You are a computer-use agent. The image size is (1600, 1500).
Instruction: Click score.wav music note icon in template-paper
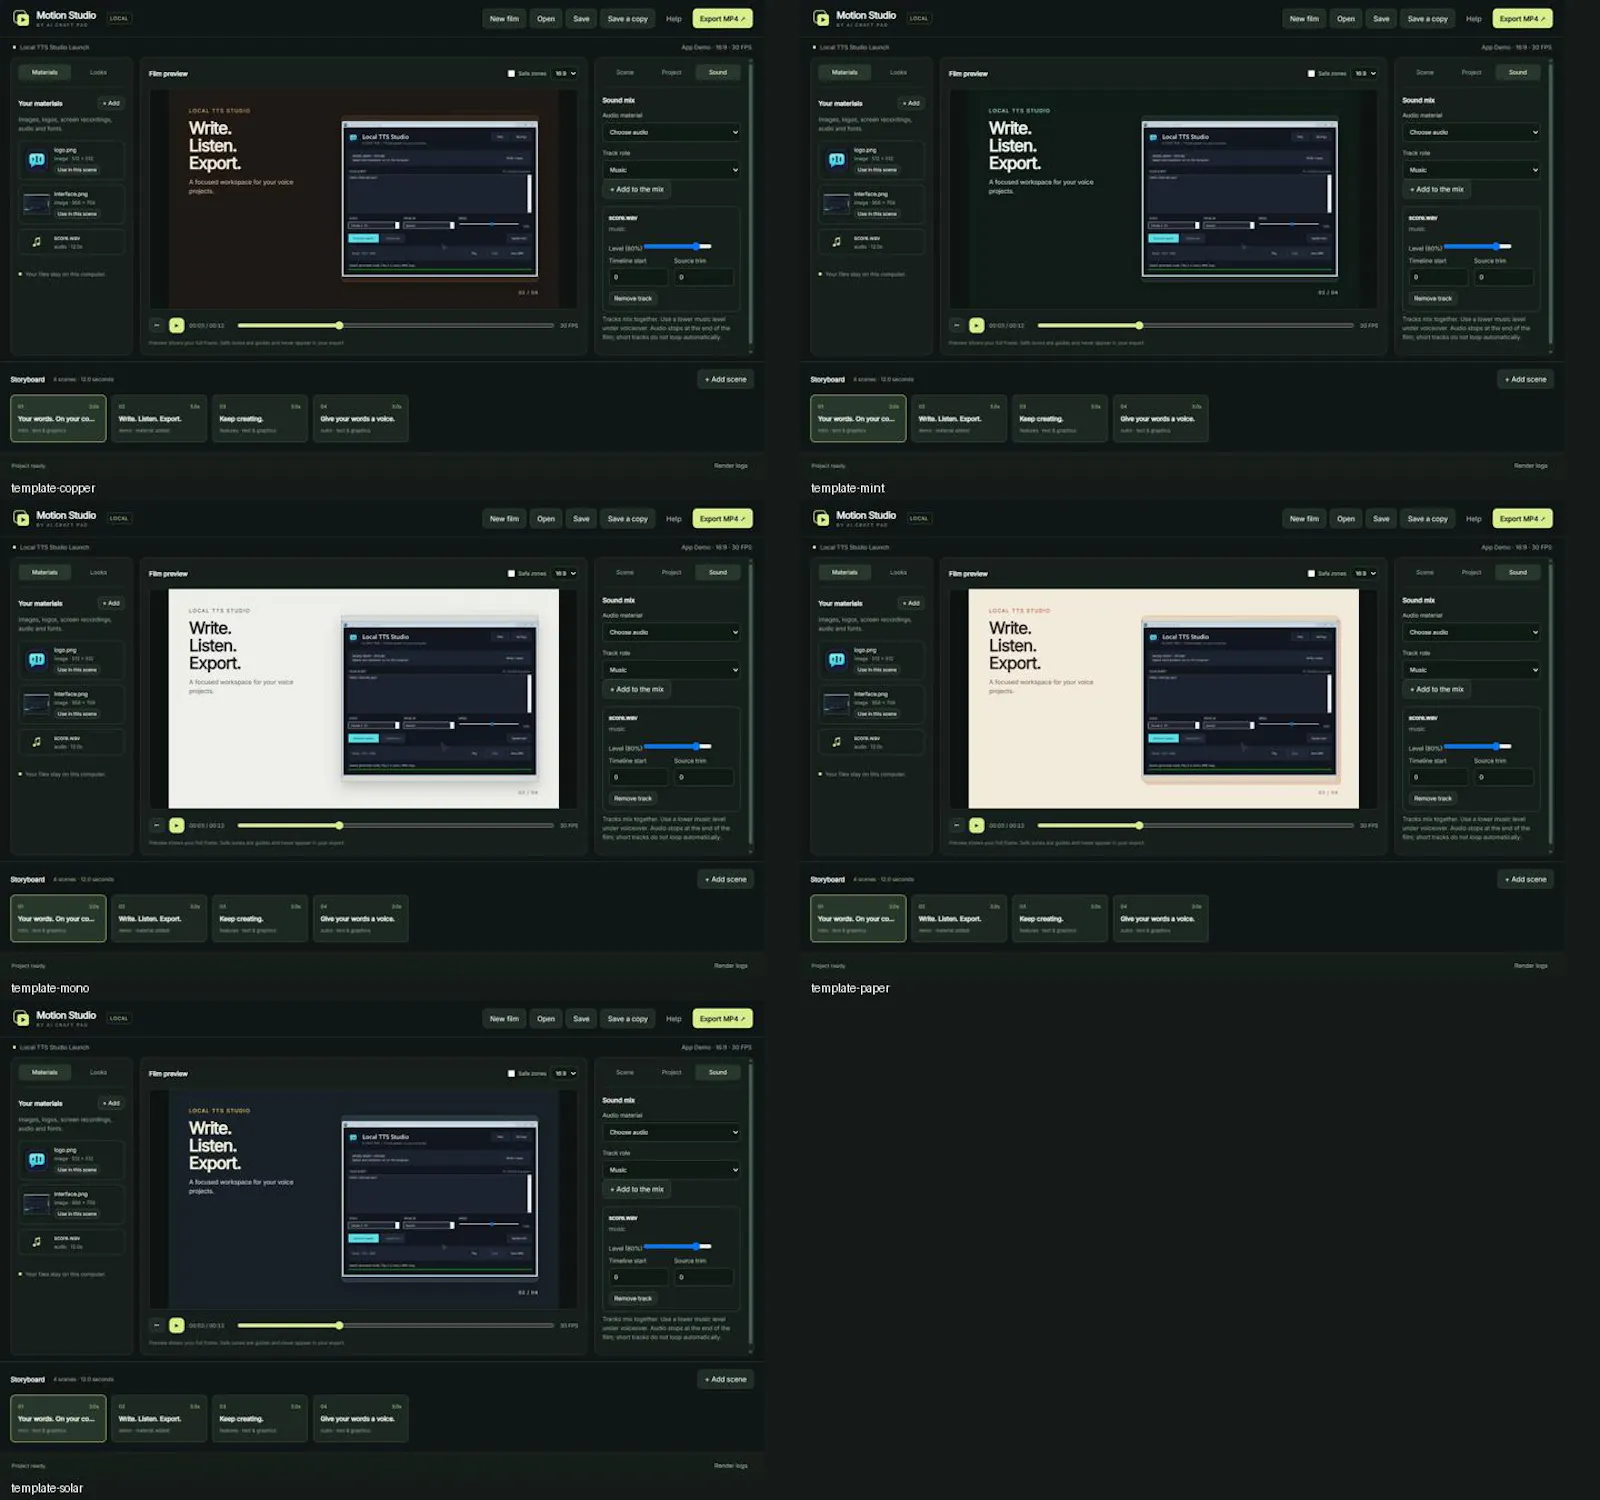click(x=837, y=742)
